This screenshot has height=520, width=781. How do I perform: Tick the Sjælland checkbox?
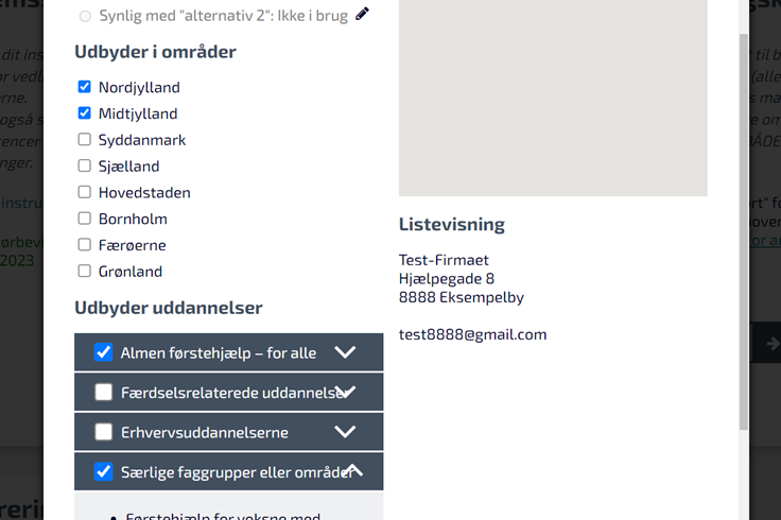(x=85, y=165)
